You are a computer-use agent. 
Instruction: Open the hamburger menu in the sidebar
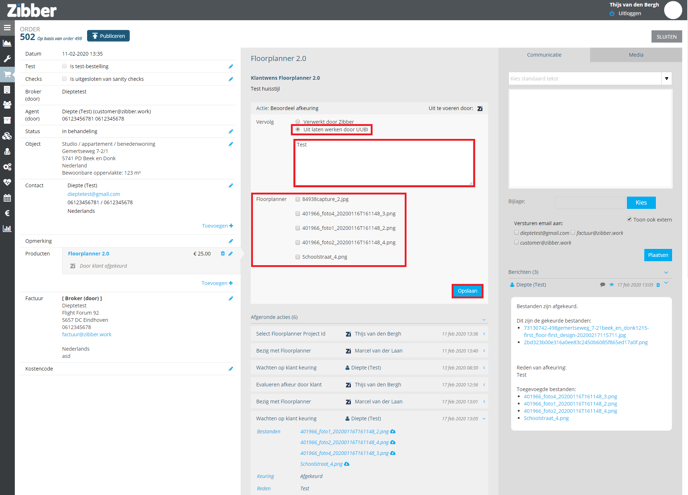[x=7, y=28]
